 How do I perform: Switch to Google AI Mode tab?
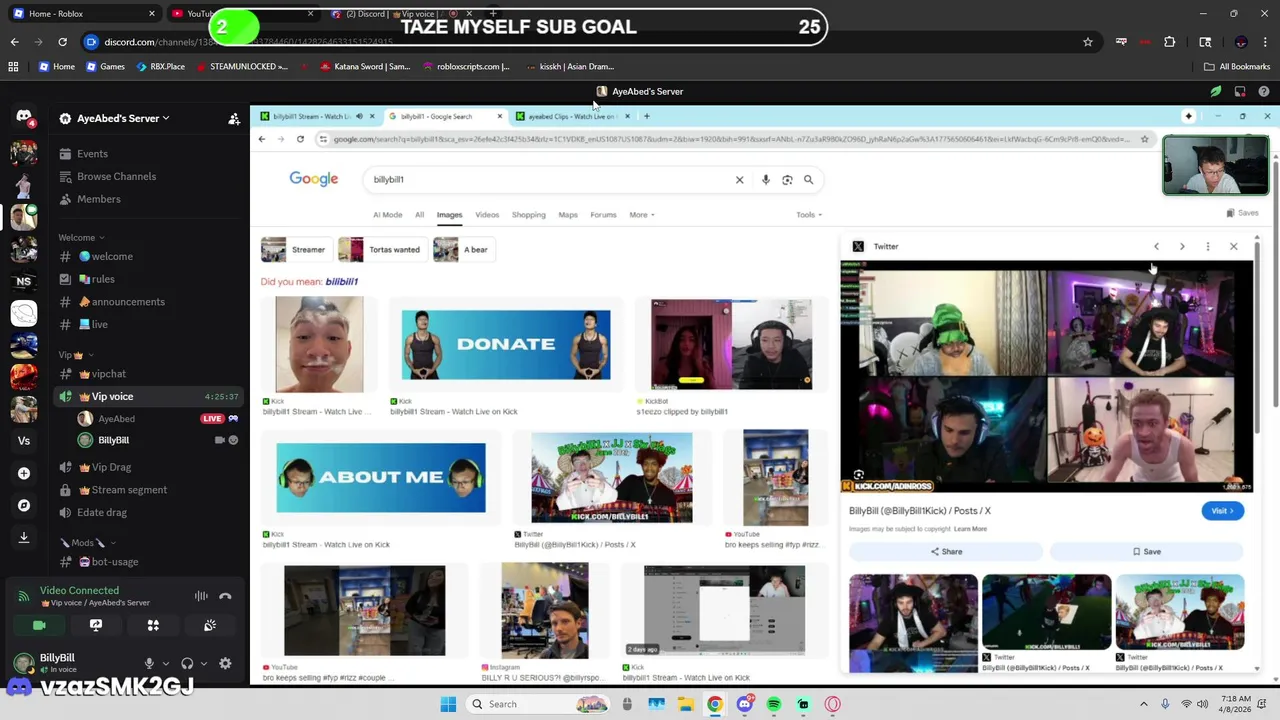pos(387,215)
